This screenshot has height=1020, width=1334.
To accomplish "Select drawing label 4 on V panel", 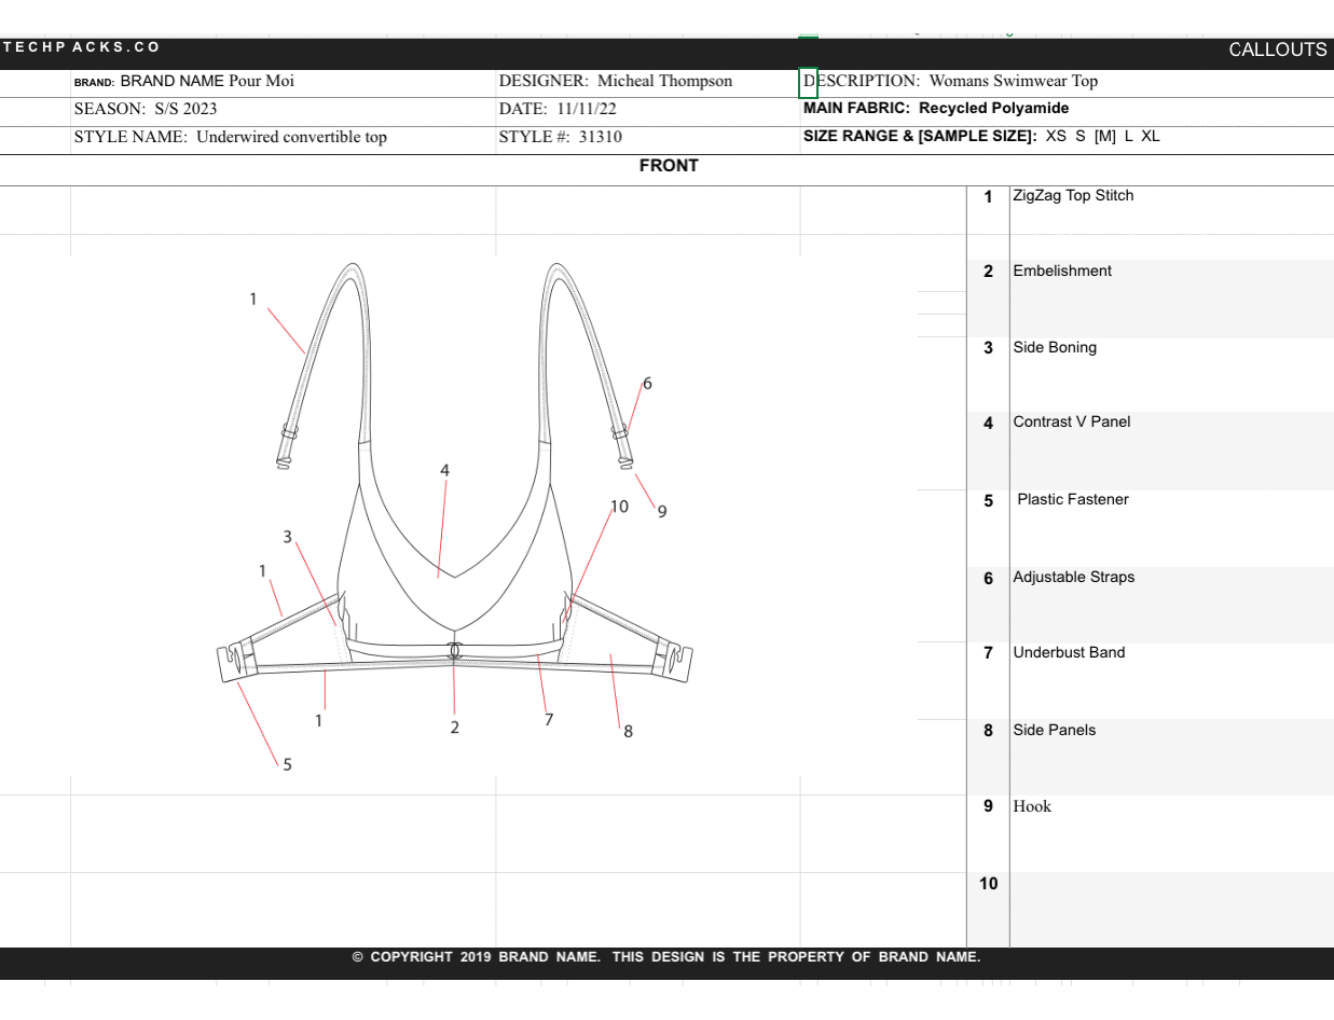I will tap(445, 470).
